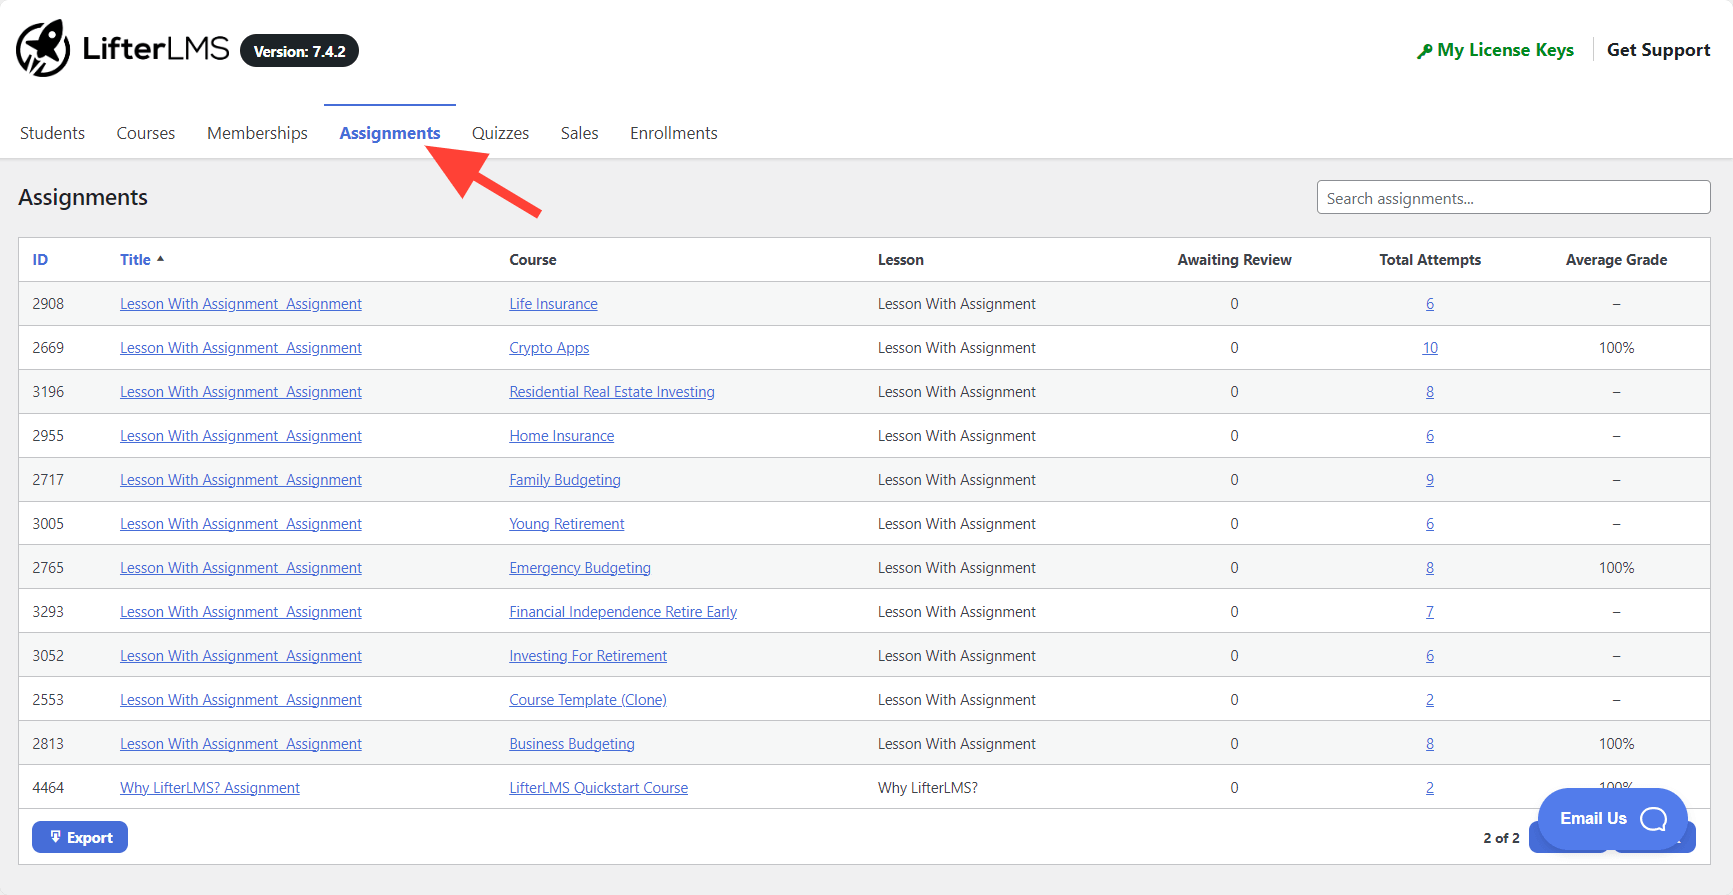Go to the Quizzes tab
Image resolution: width=1733 pixels, height=895 pixels.
[500, 133]
